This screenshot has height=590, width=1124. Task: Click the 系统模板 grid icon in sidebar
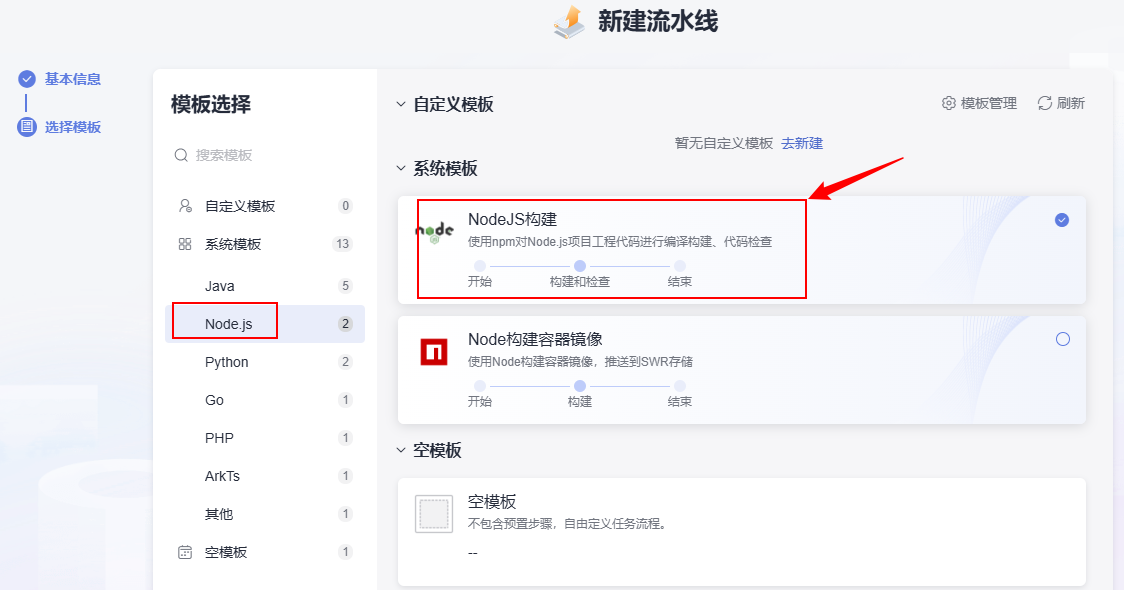tap(185, 244)
